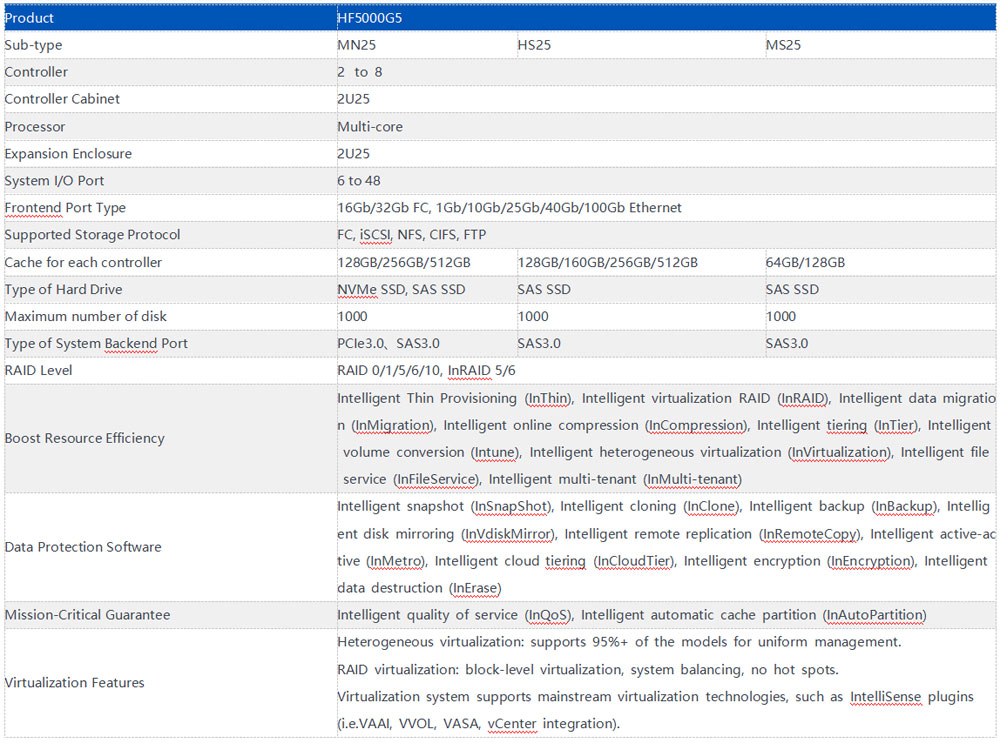Click the '1000' disk value under HS25 column
The width and height of the screenshot is (1000, 743).
point(533,316)
